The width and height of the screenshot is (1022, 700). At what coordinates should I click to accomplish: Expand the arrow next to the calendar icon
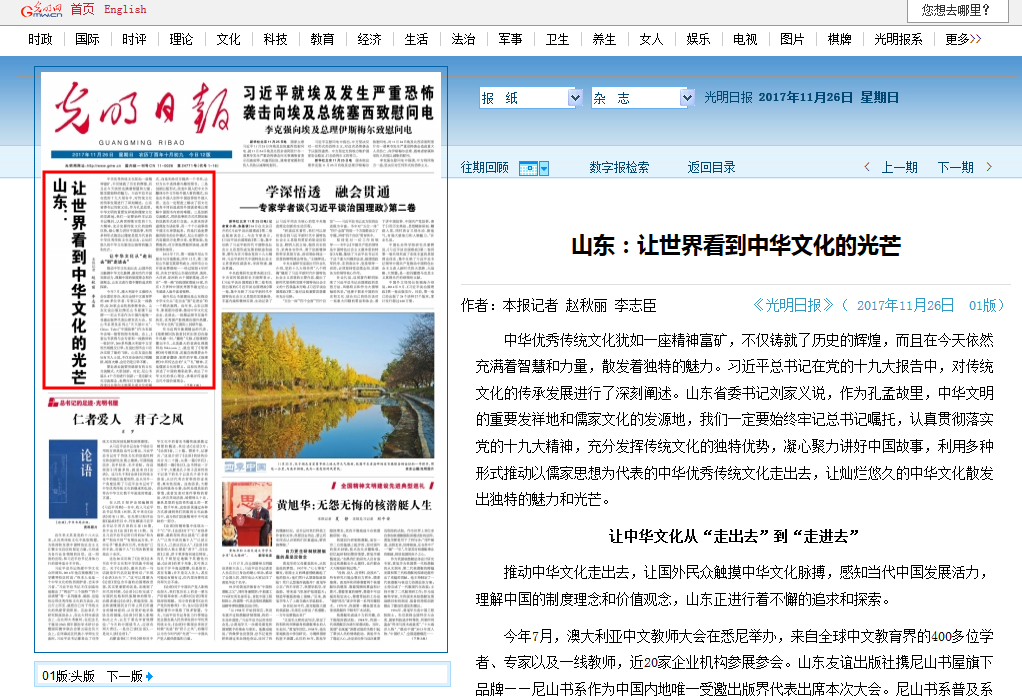pyautogui.click(x=544, y=168)
